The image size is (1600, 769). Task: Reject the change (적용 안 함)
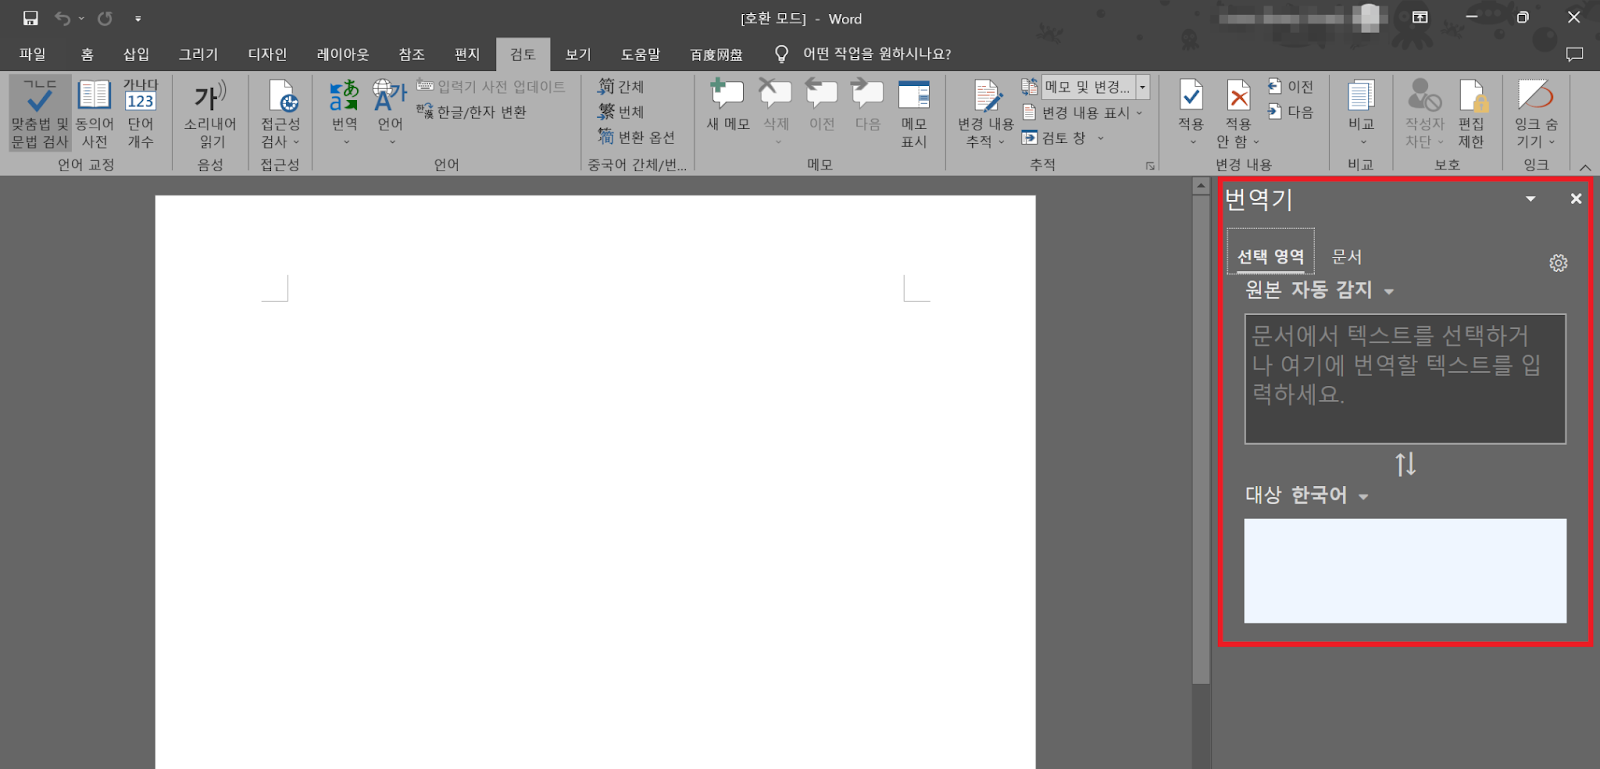point(1238,113)
